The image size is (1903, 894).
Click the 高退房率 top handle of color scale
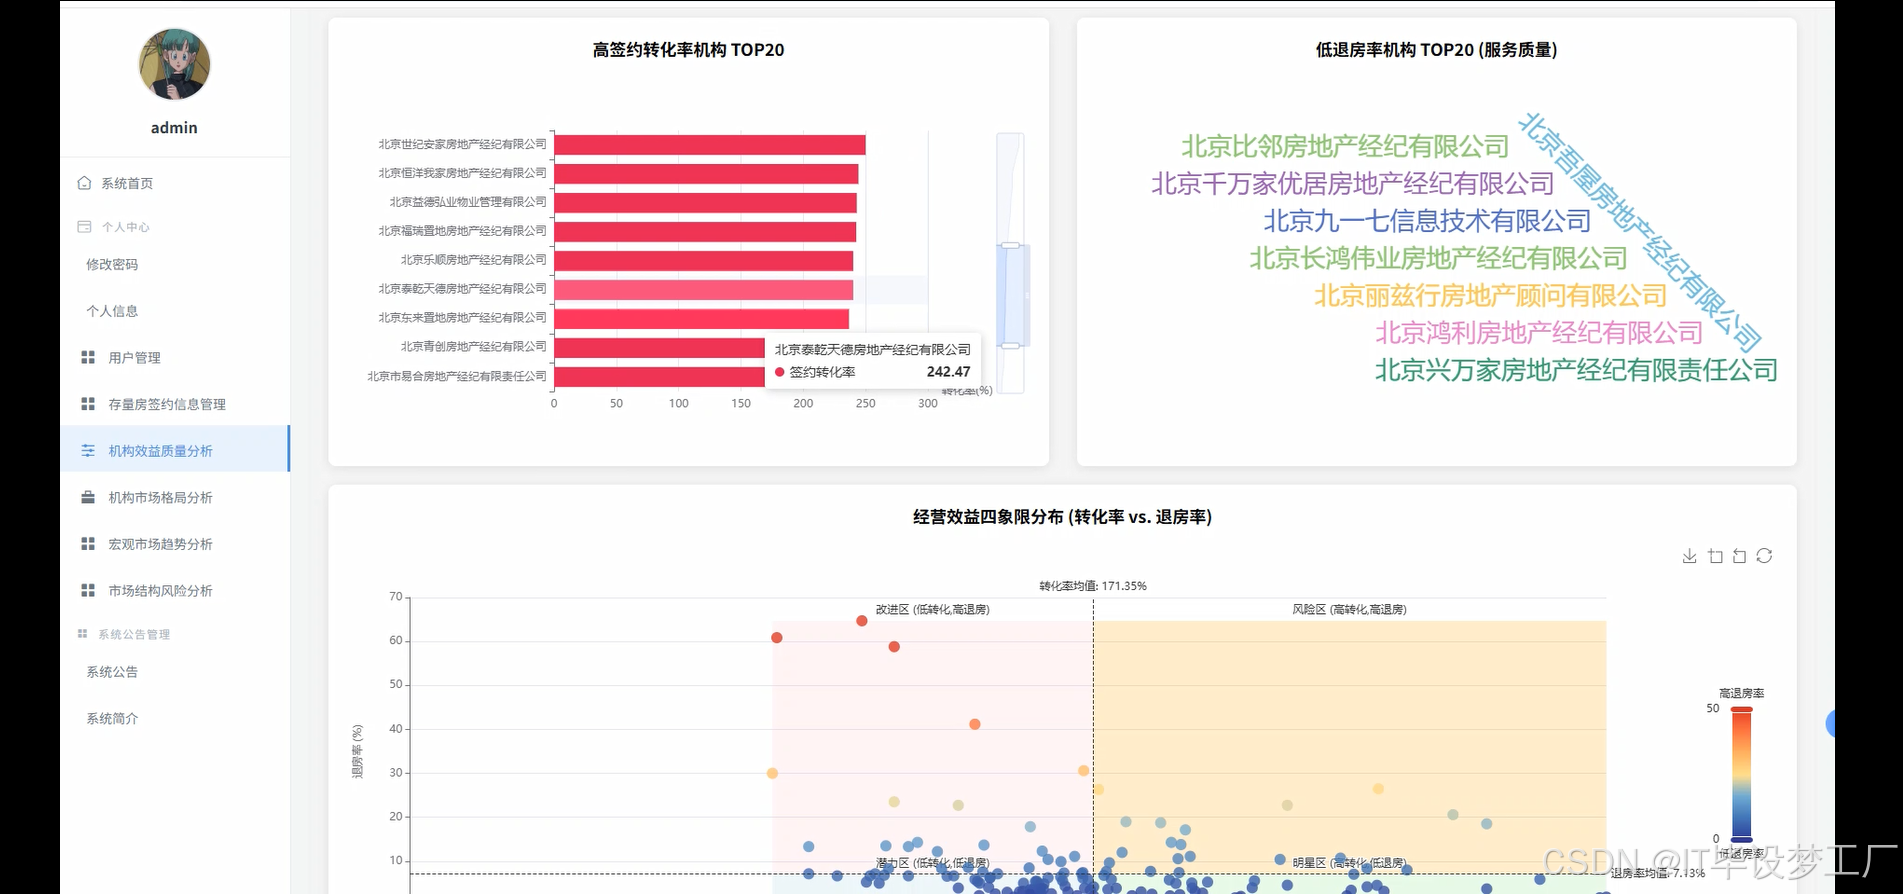coord(1742,709)
